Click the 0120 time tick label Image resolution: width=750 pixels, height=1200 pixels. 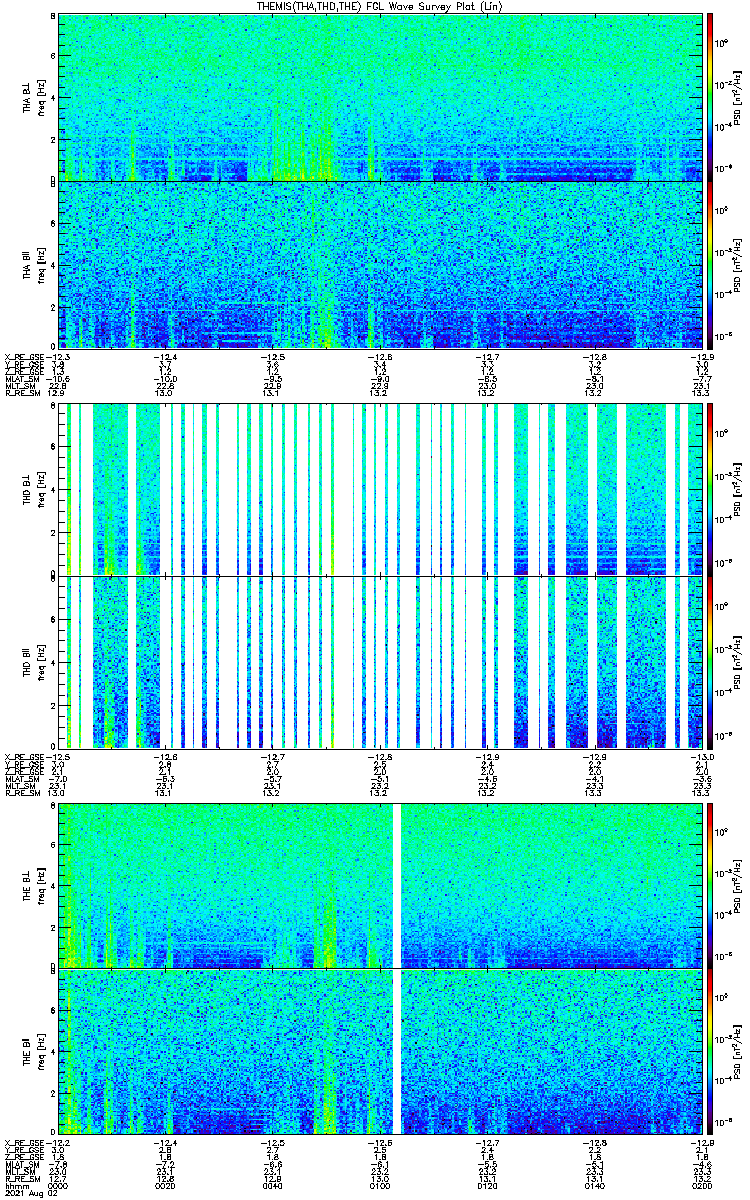click(x=486, y=1185)
